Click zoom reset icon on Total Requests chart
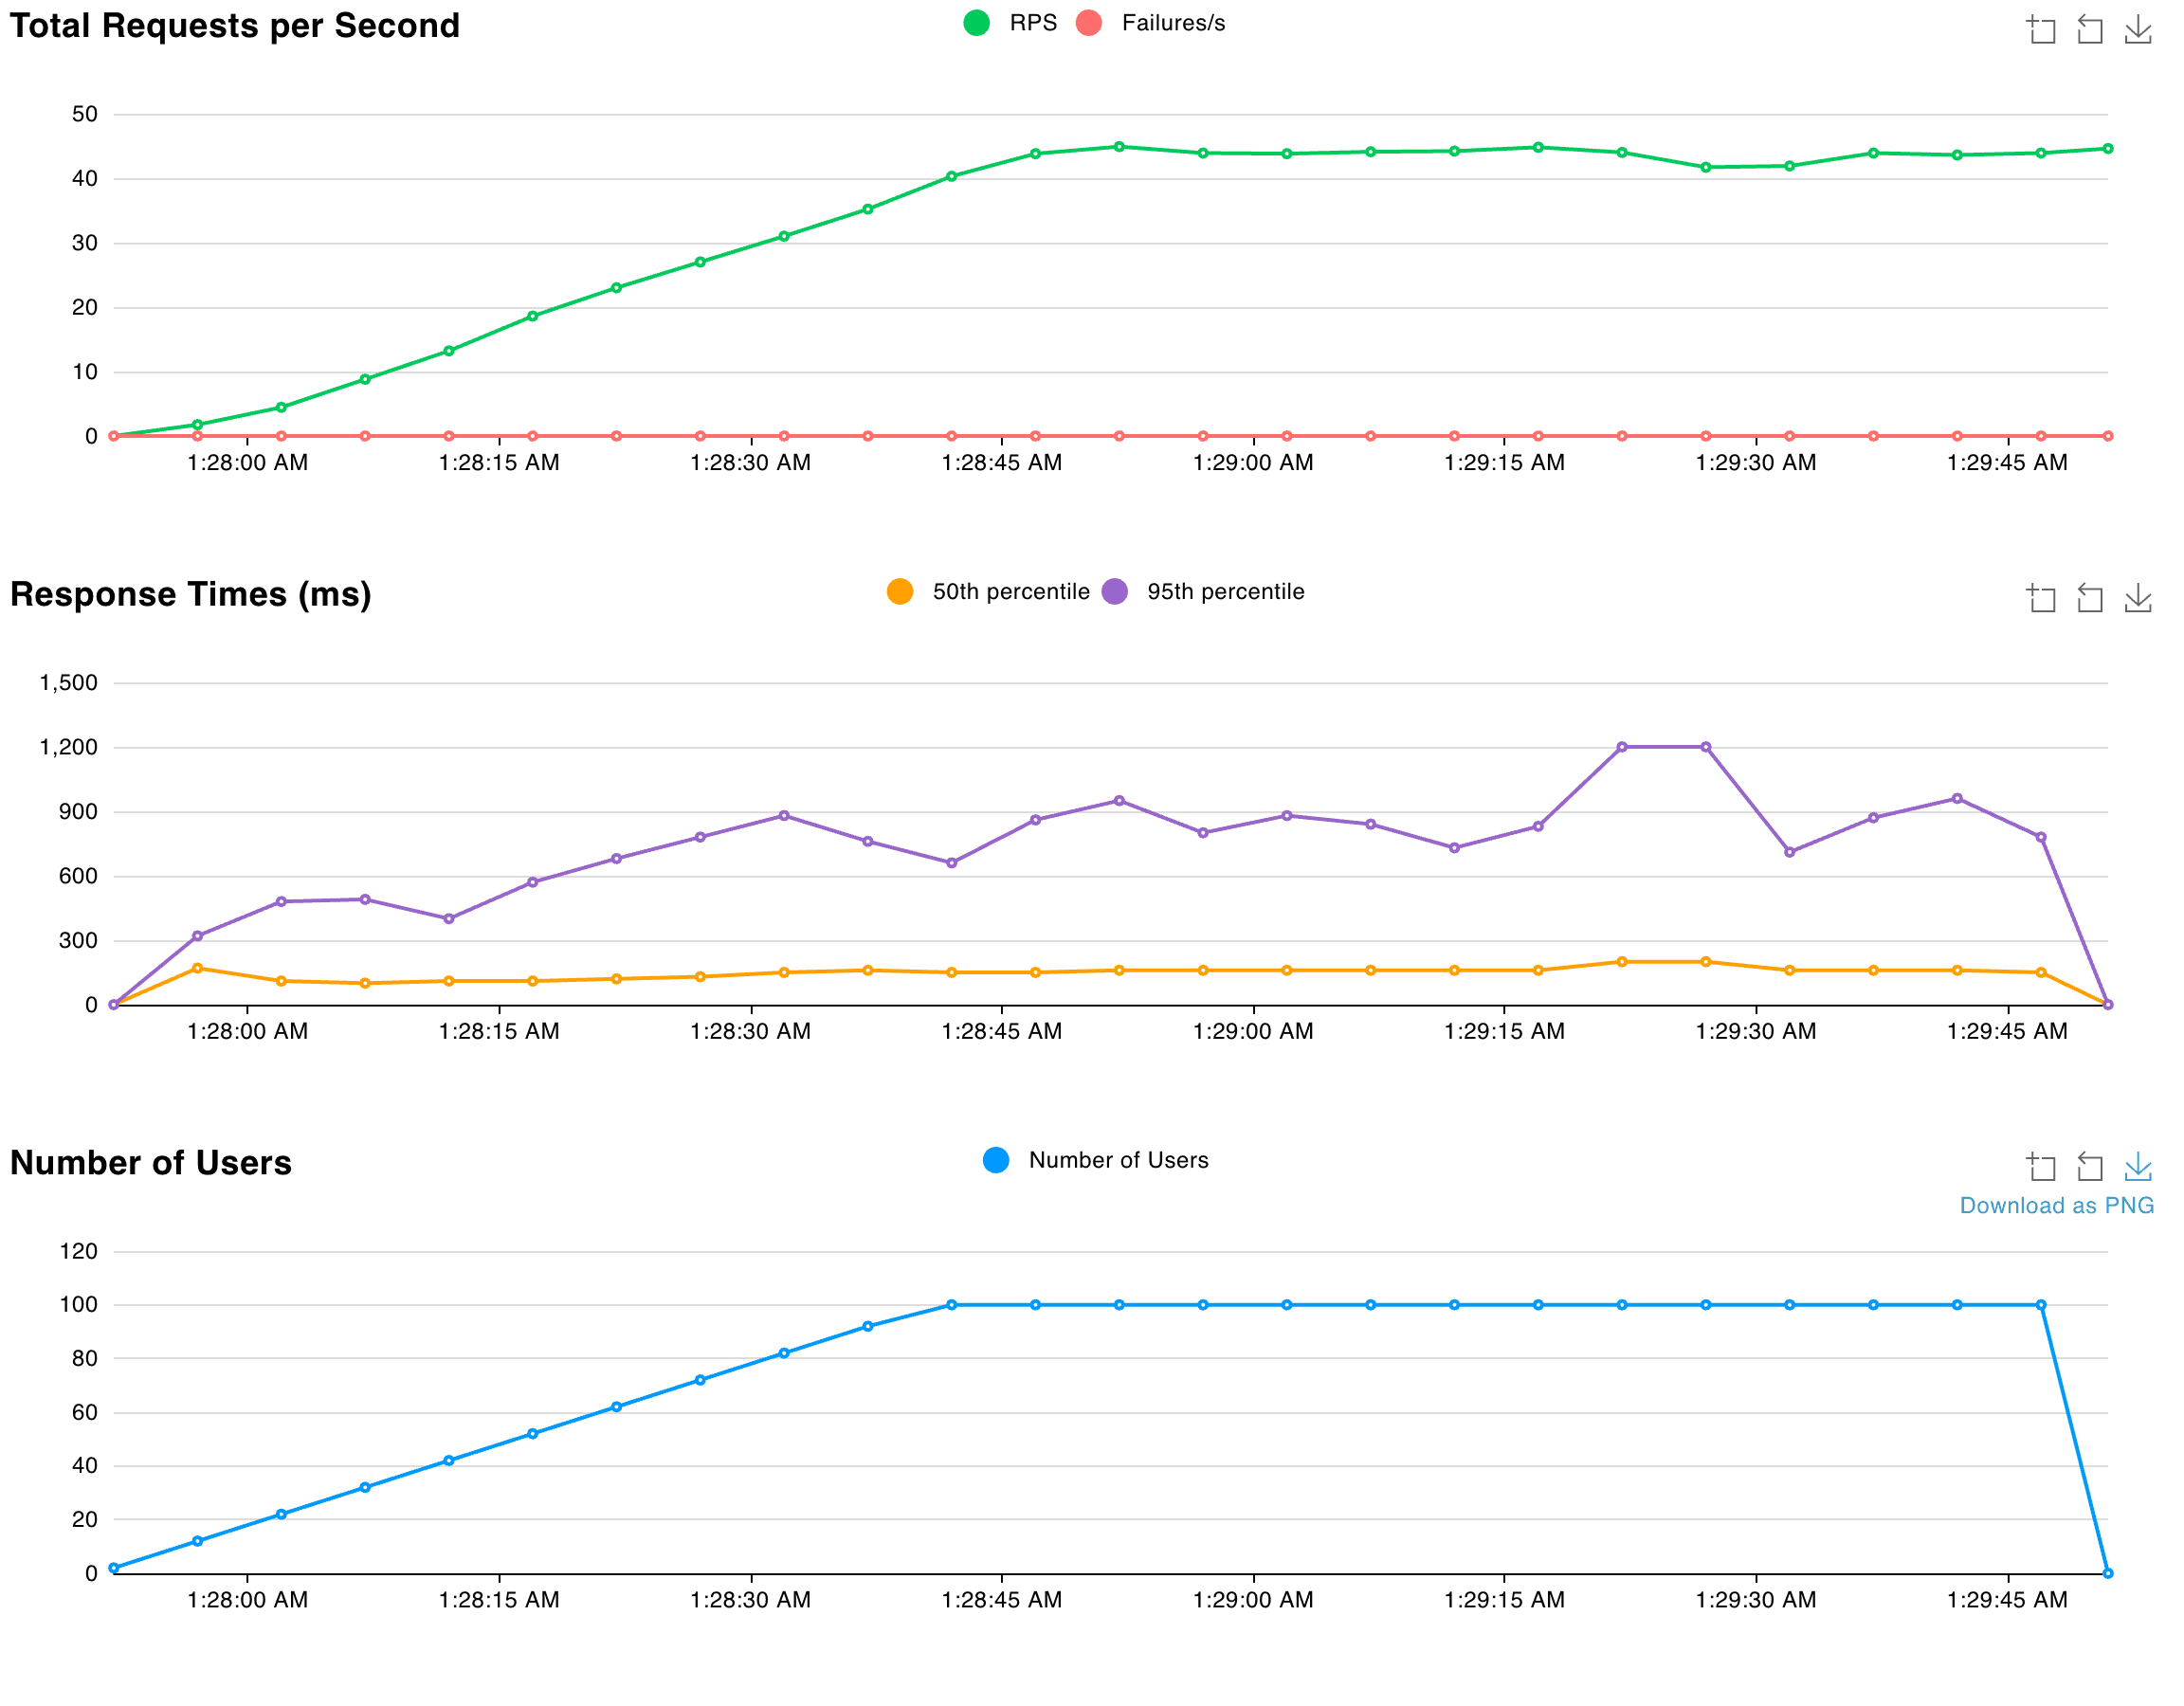 [x=2089, y=29]
